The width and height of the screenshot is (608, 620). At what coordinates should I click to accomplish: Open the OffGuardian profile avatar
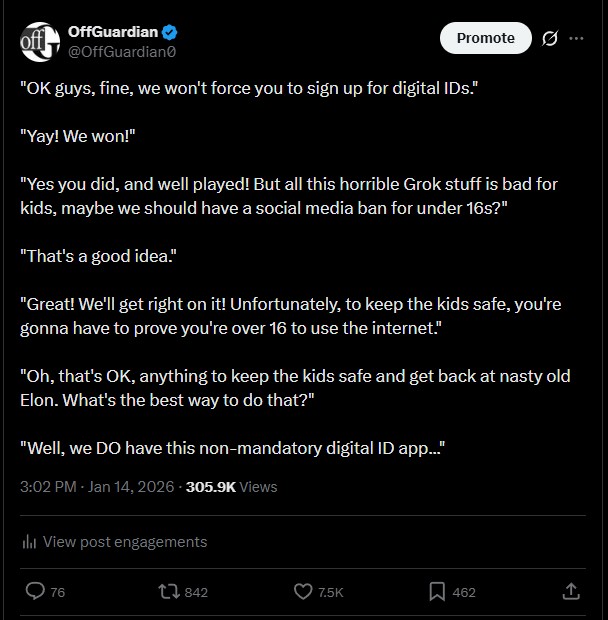(39, 41)
